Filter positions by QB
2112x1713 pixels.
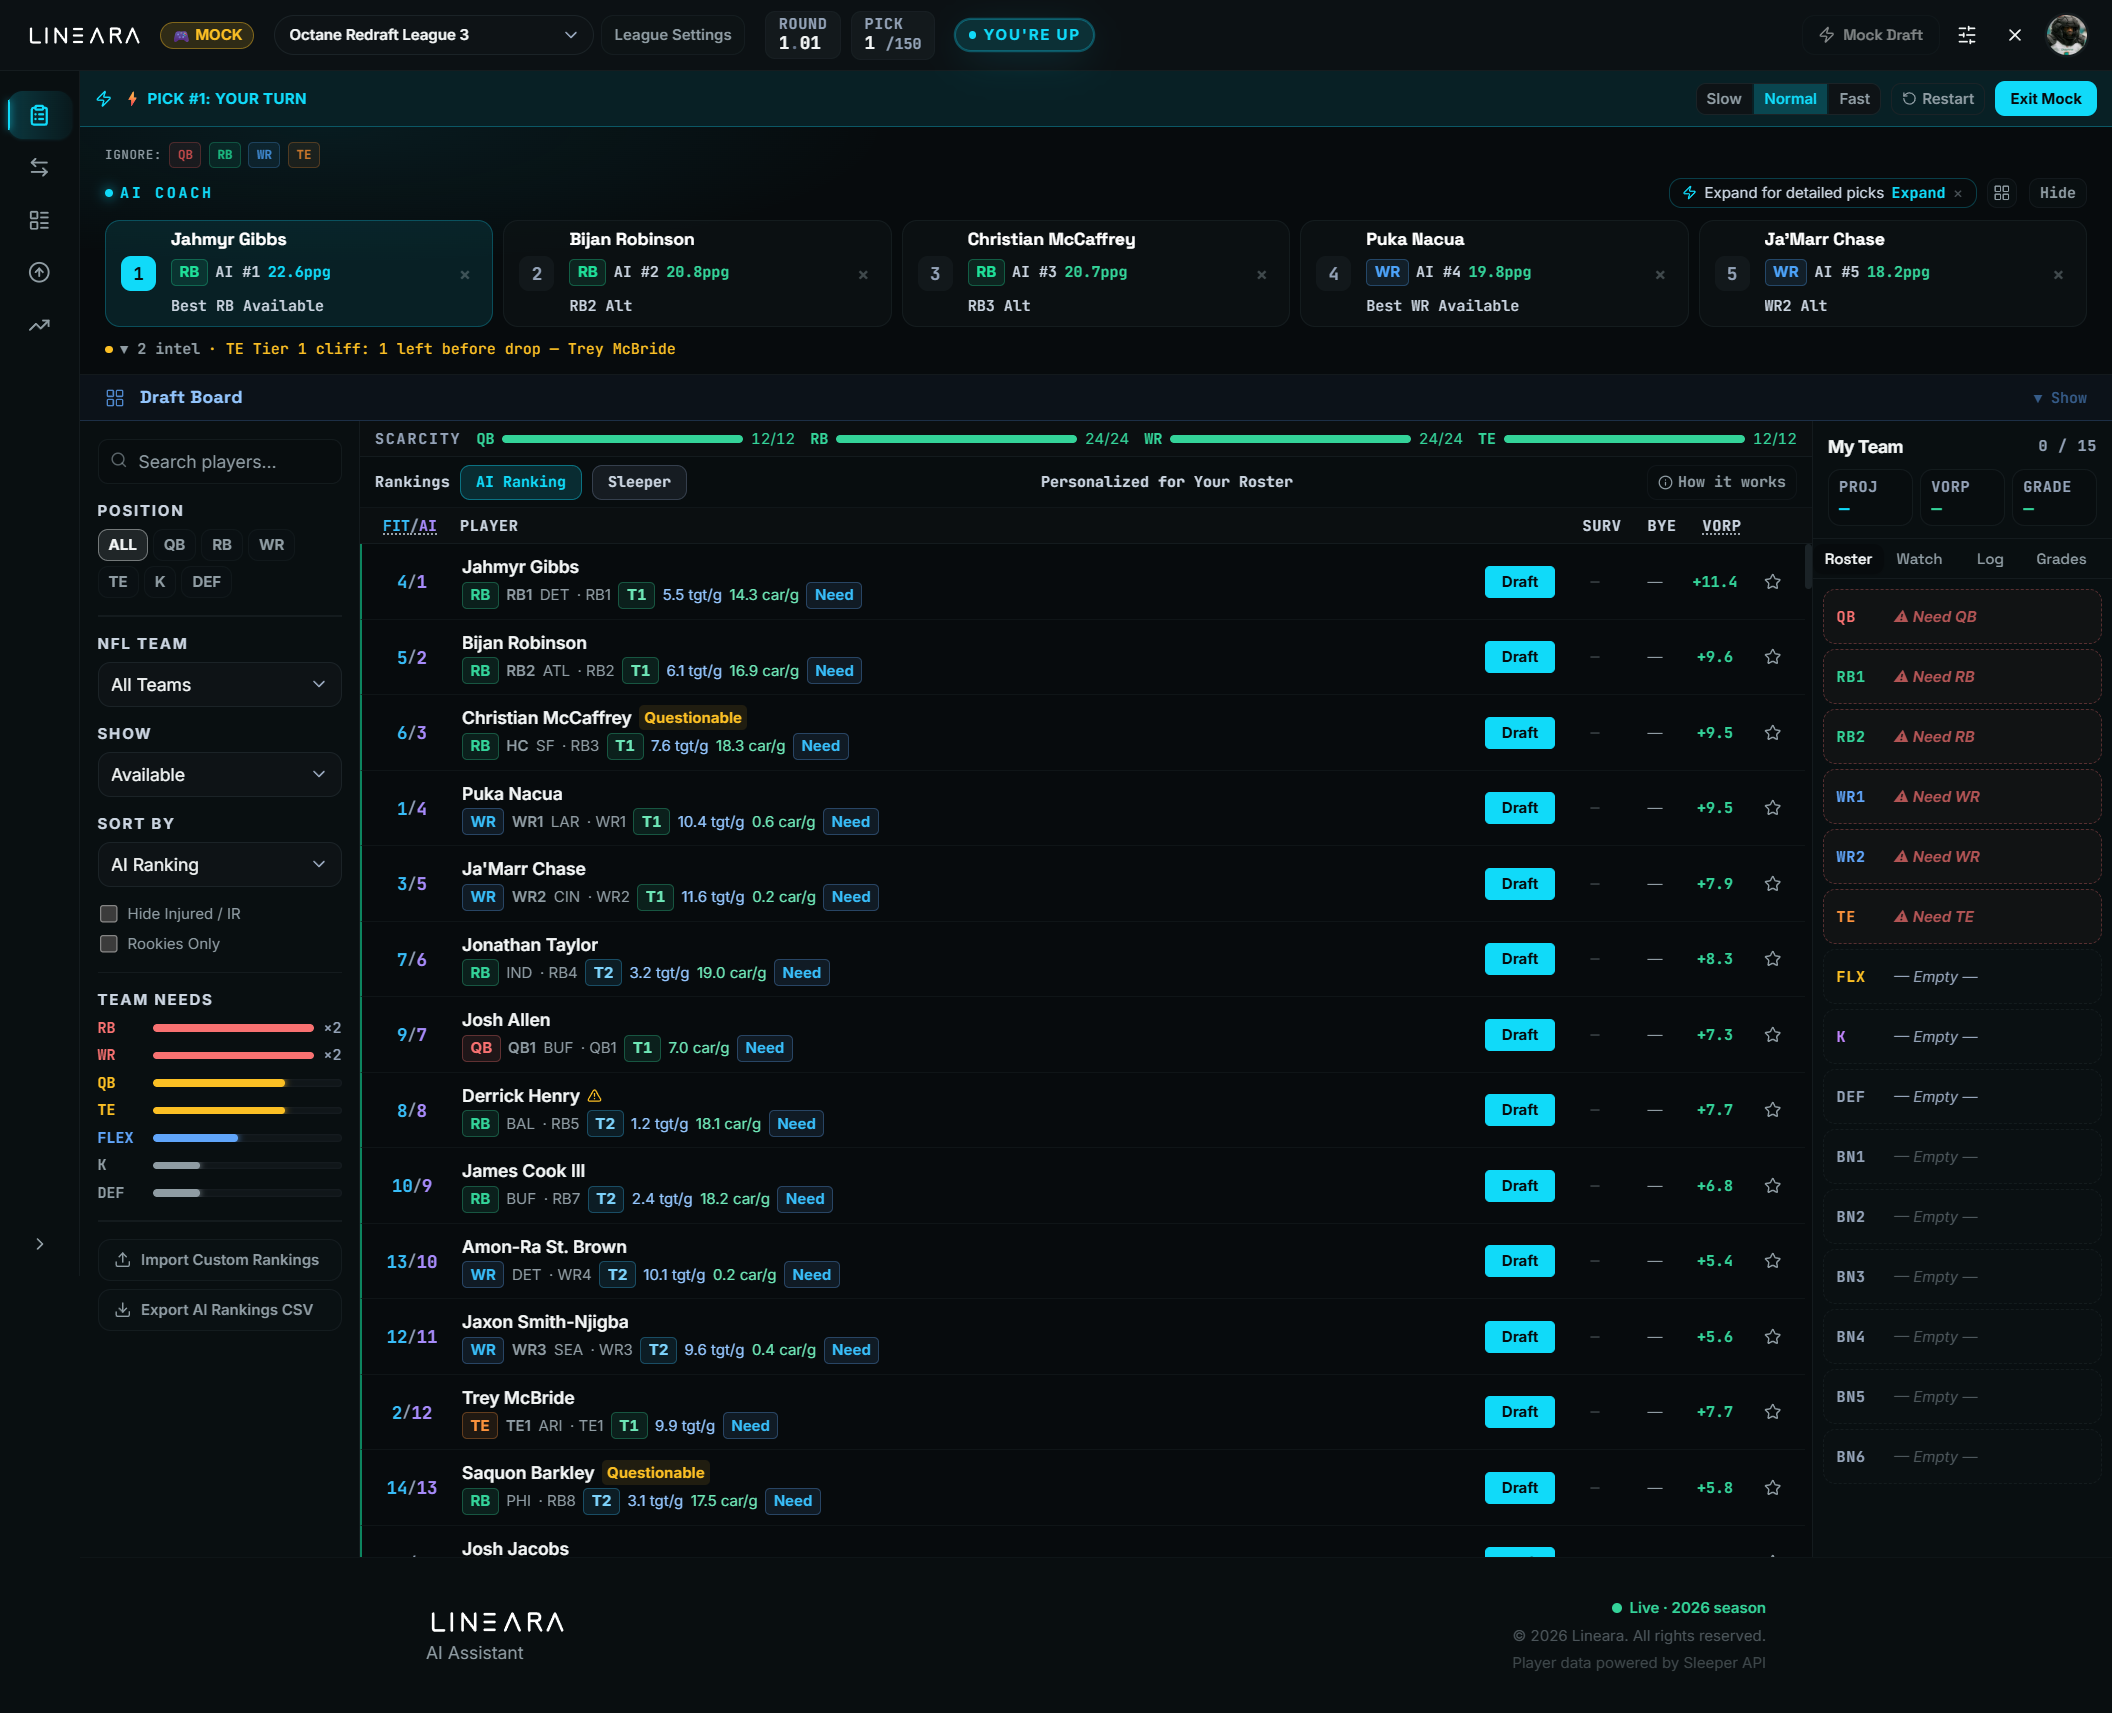coord(174,545)
